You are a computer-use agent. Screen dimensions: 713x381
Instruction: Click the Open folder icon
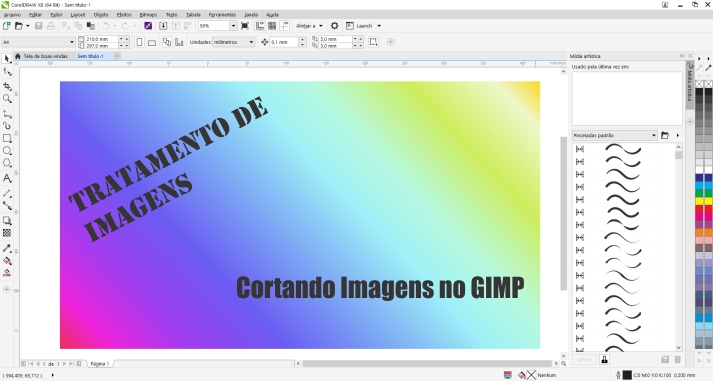[x=19, y=26]
